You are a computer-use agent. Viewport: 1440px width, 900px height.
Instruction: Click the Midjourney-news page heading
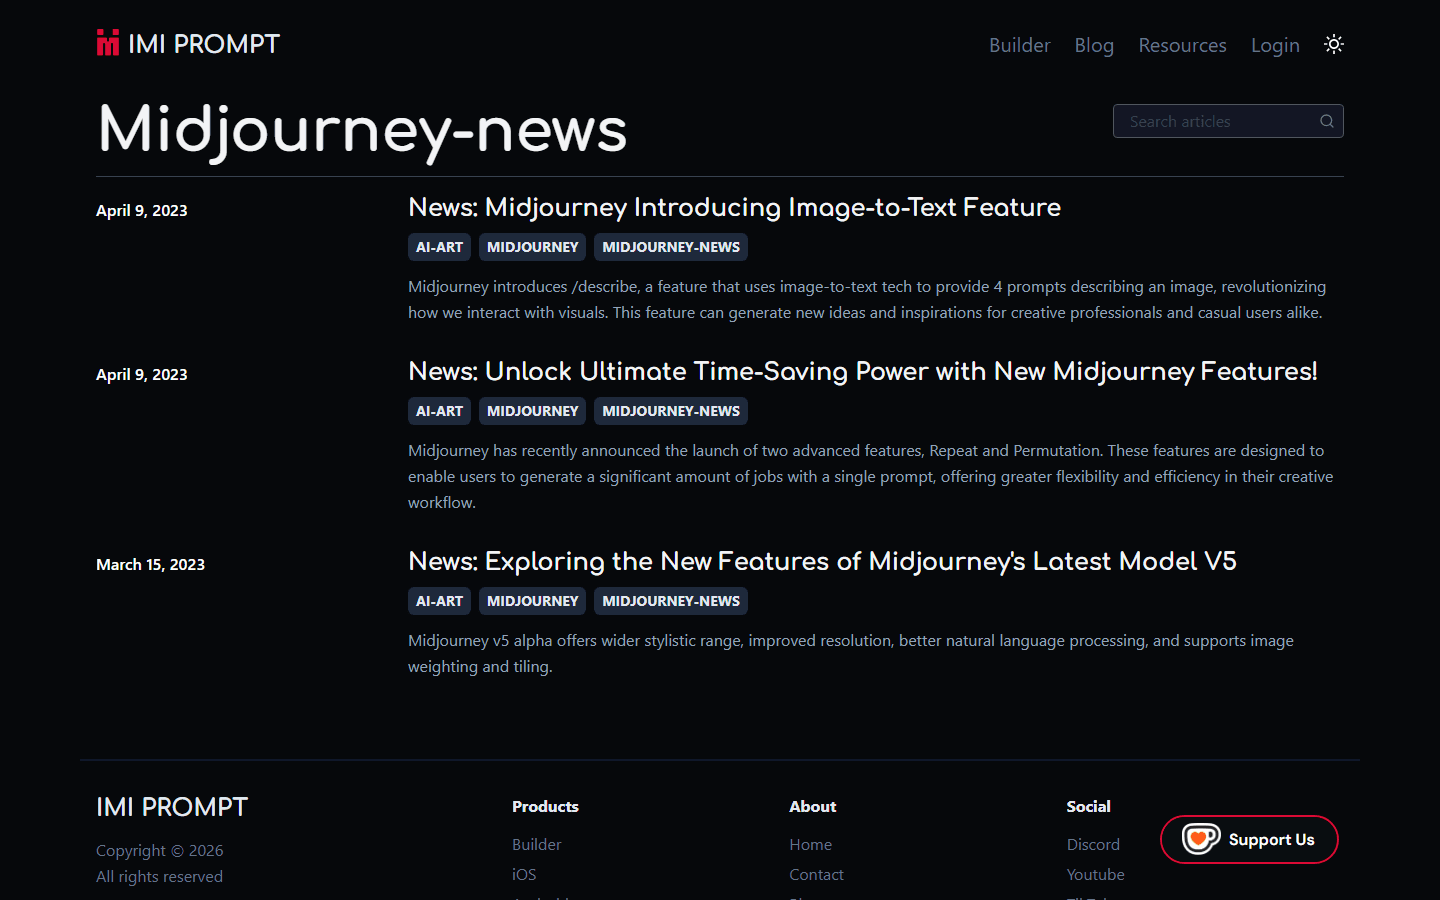[362, 131]
